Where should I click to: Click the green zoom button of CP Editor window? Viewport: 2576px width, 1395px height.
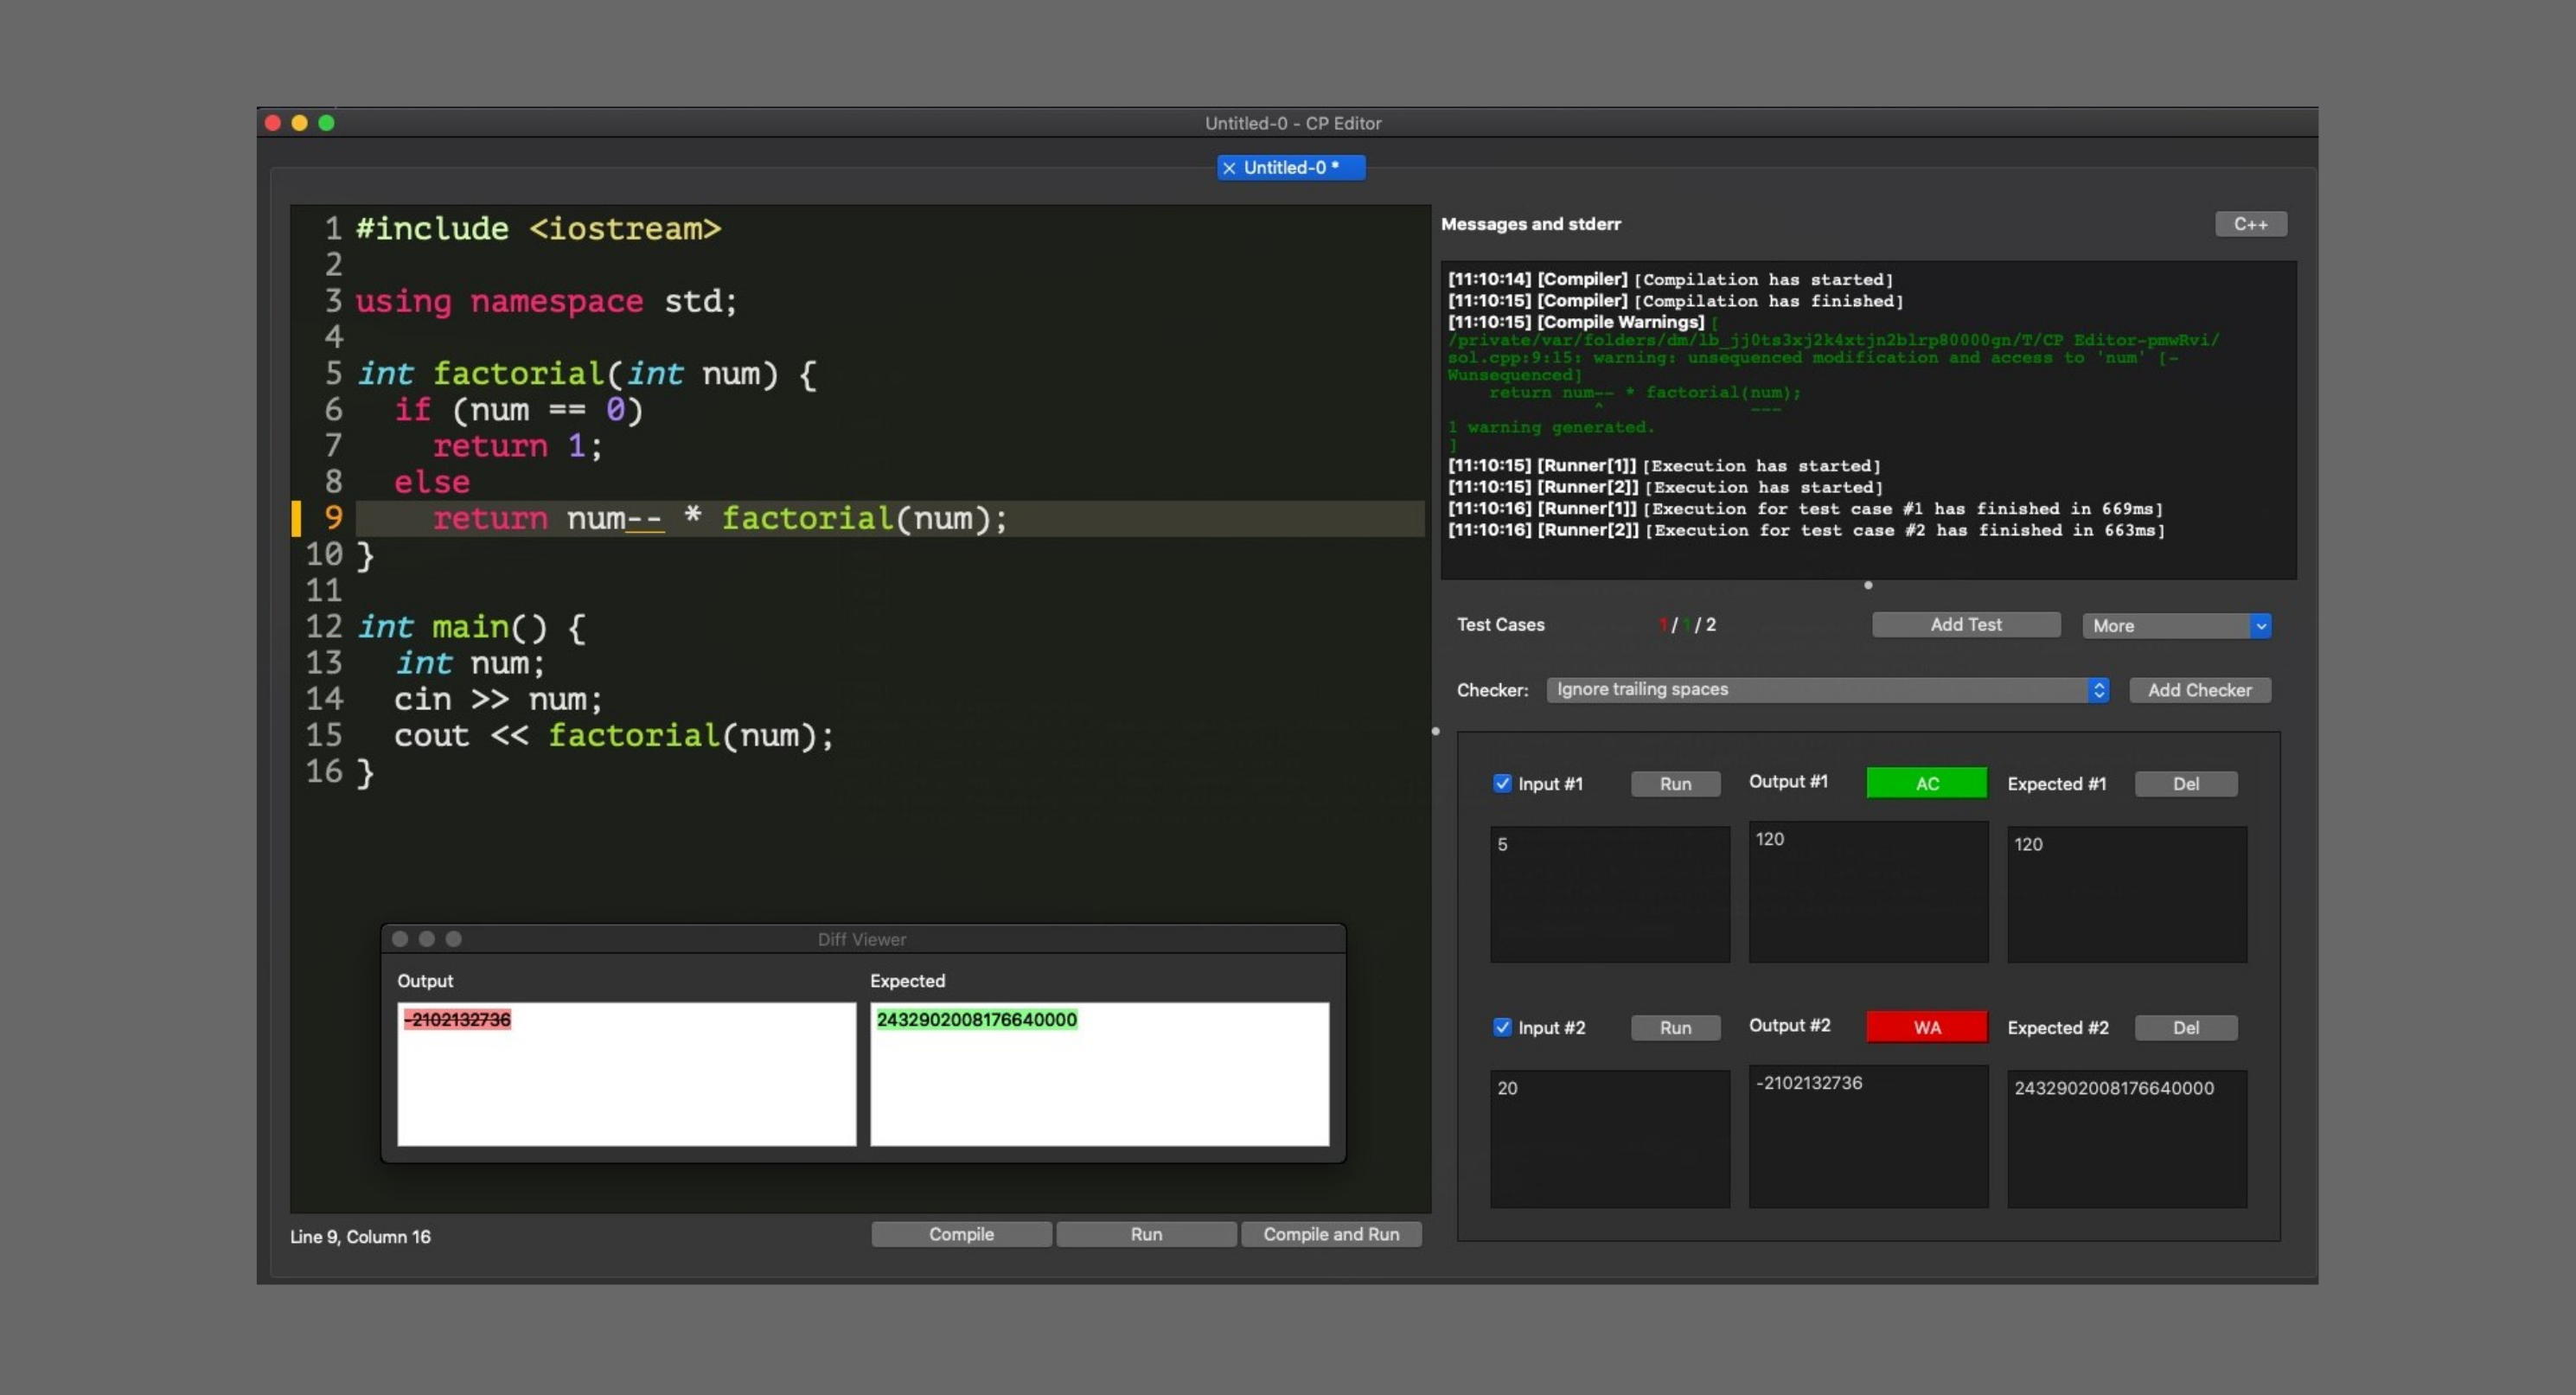(326, 123)
